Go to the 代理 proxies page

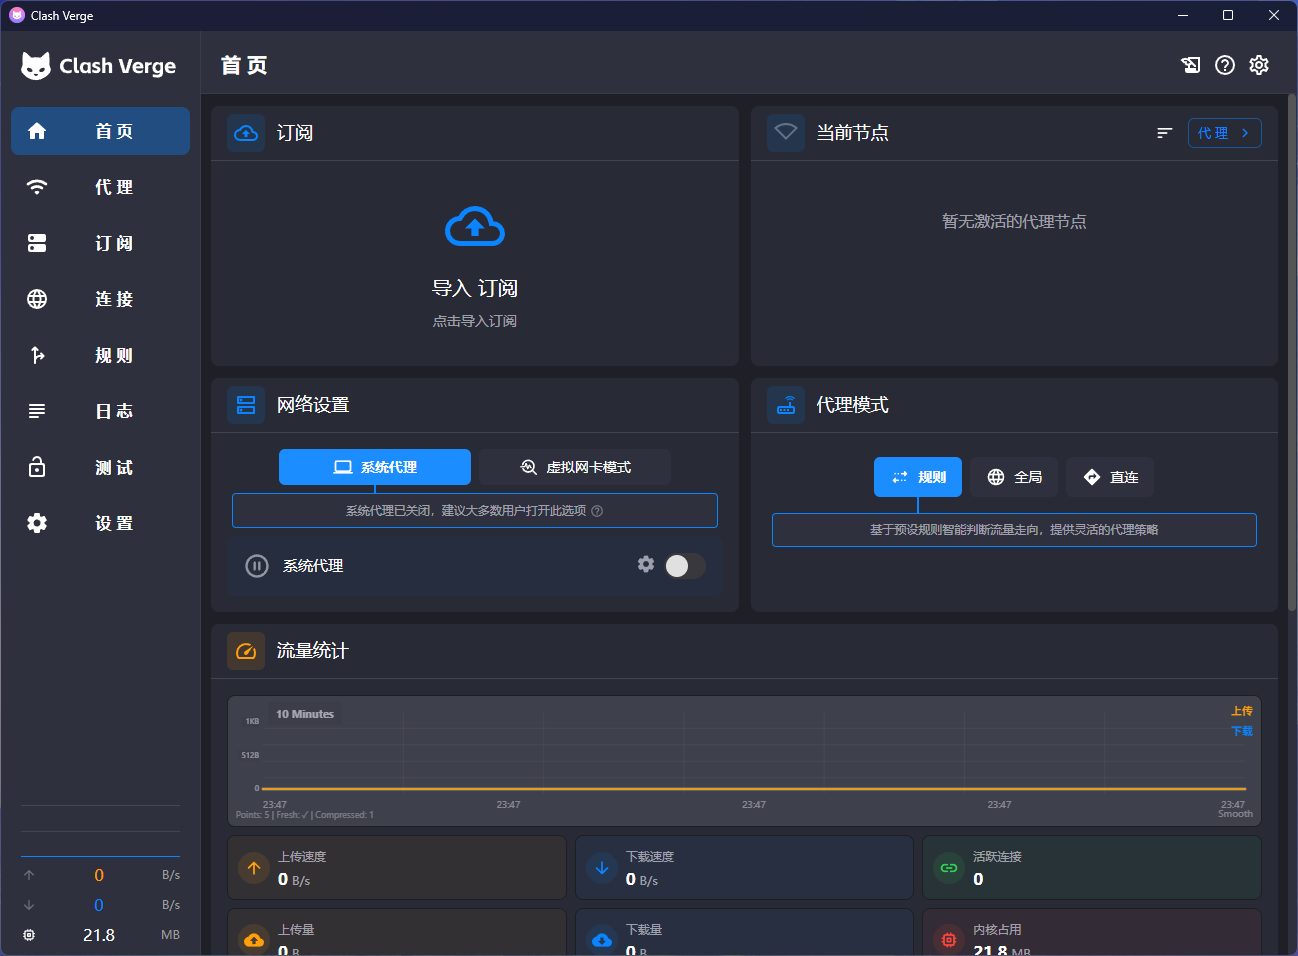[100, 187]
